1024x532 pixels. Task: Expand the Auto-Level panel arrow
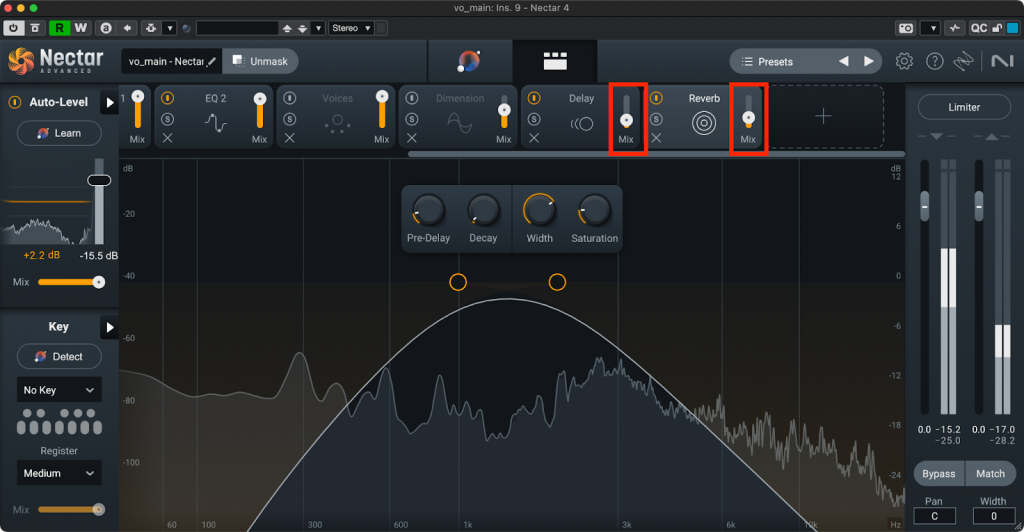coord(109,102)
